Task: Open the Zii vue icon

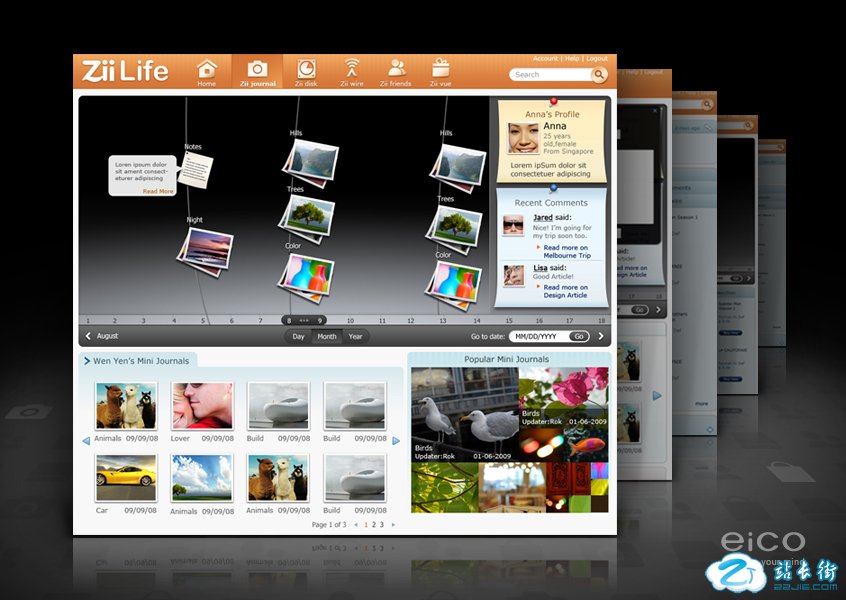Action: coord(441,69)
